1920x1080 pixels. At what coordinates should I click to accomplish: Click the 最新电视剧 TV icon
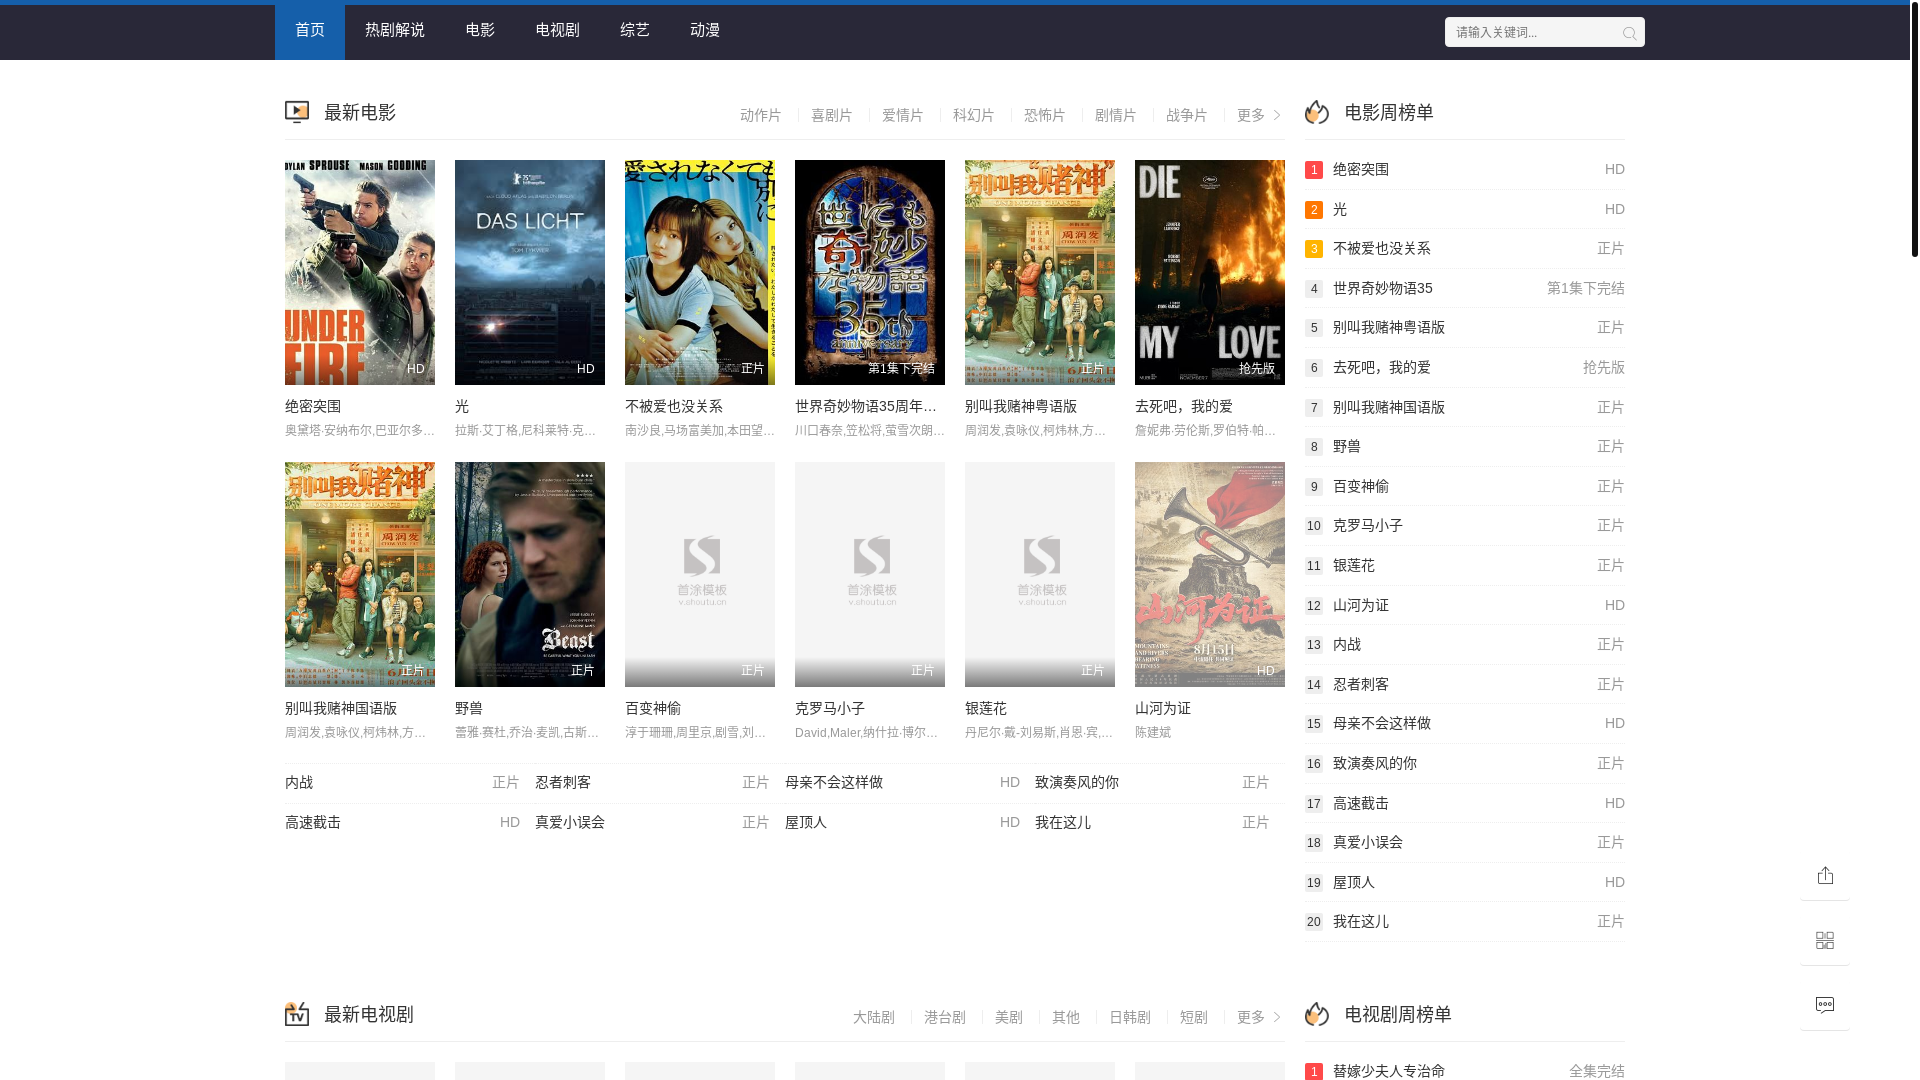pyautogui.click(x=297, y=1014)
